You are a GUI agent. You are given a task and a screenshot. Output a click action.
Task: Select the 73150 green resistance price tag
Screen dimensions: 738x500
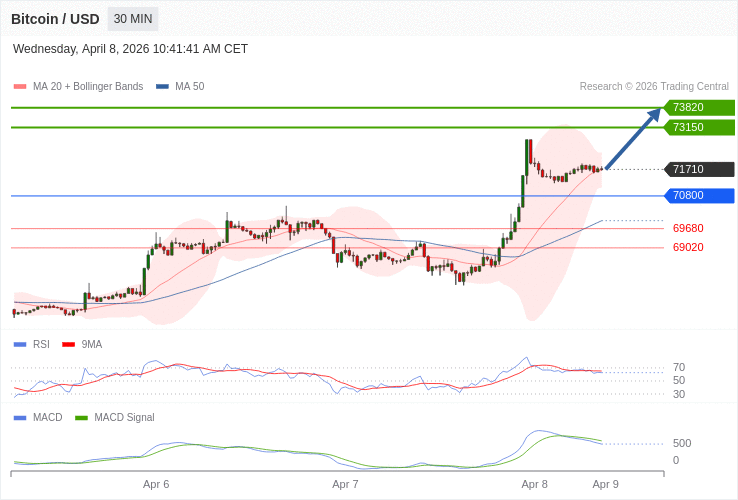point(699,127)
